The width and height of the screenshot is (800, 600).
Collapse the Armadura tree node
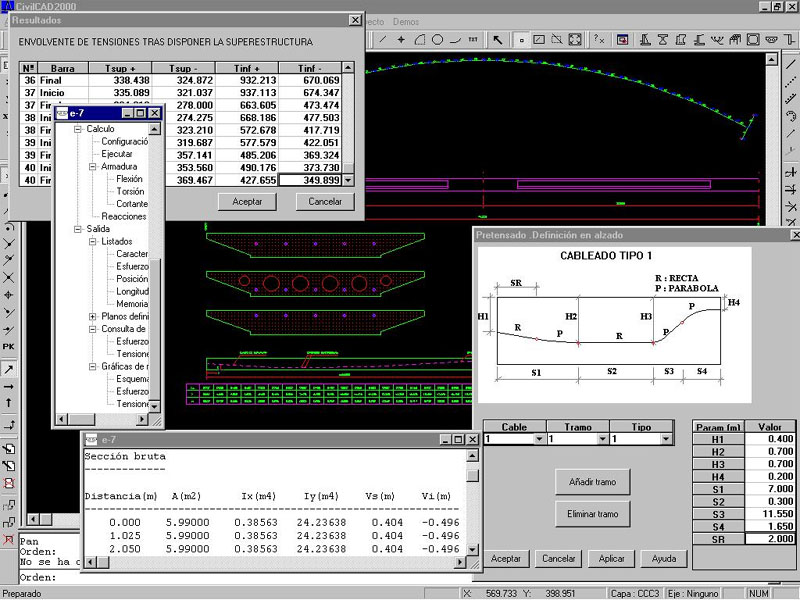[92, 167]
